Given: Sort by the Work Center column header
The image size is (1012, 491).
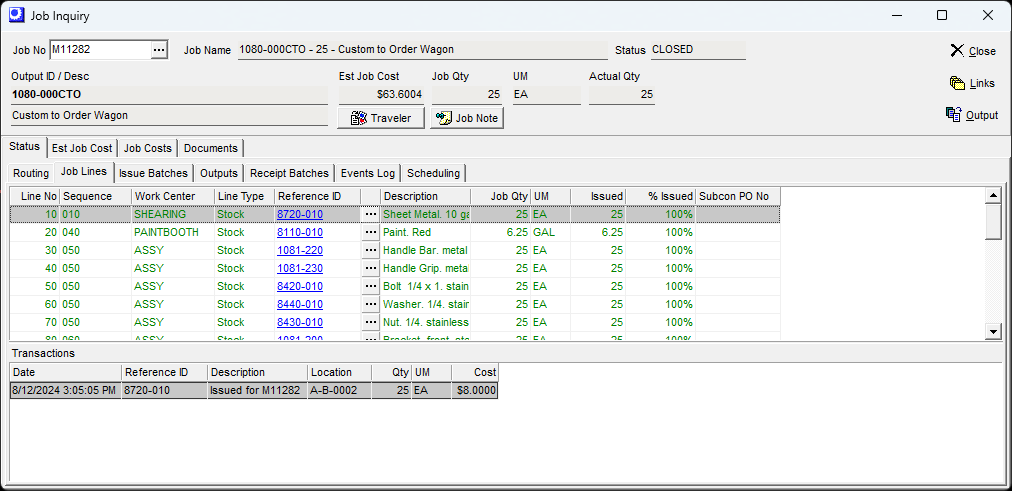Looking at the screenshot, I should pyautogui.click(x=173, y=196).
